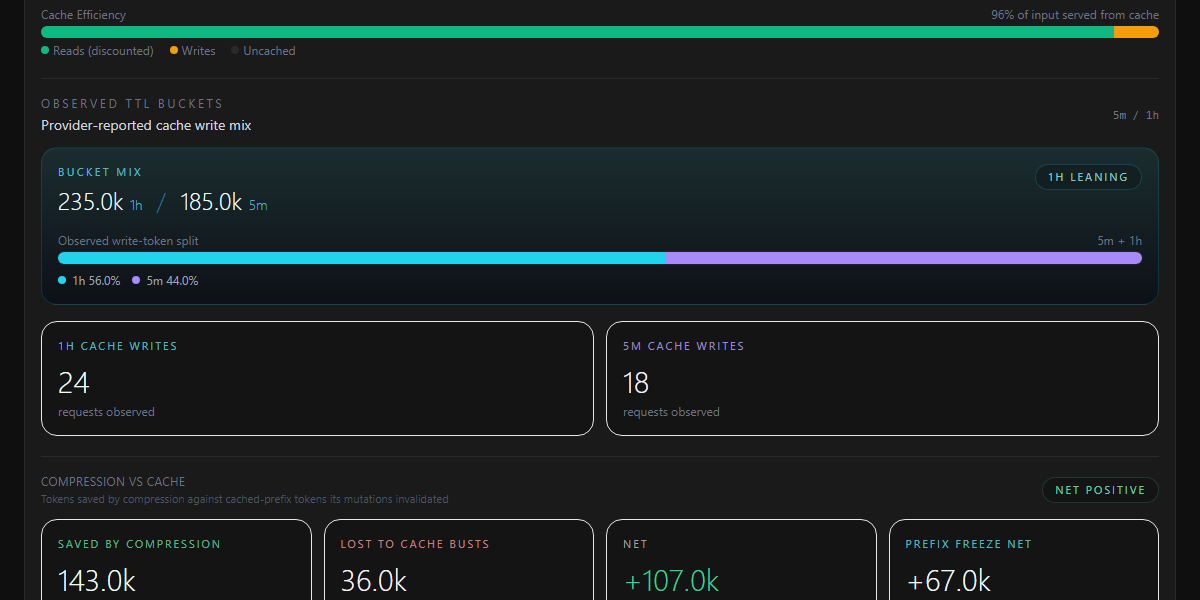Click the "36.0k" value
This screenshot has height=600, width=1200.
(x=374, y=581)
